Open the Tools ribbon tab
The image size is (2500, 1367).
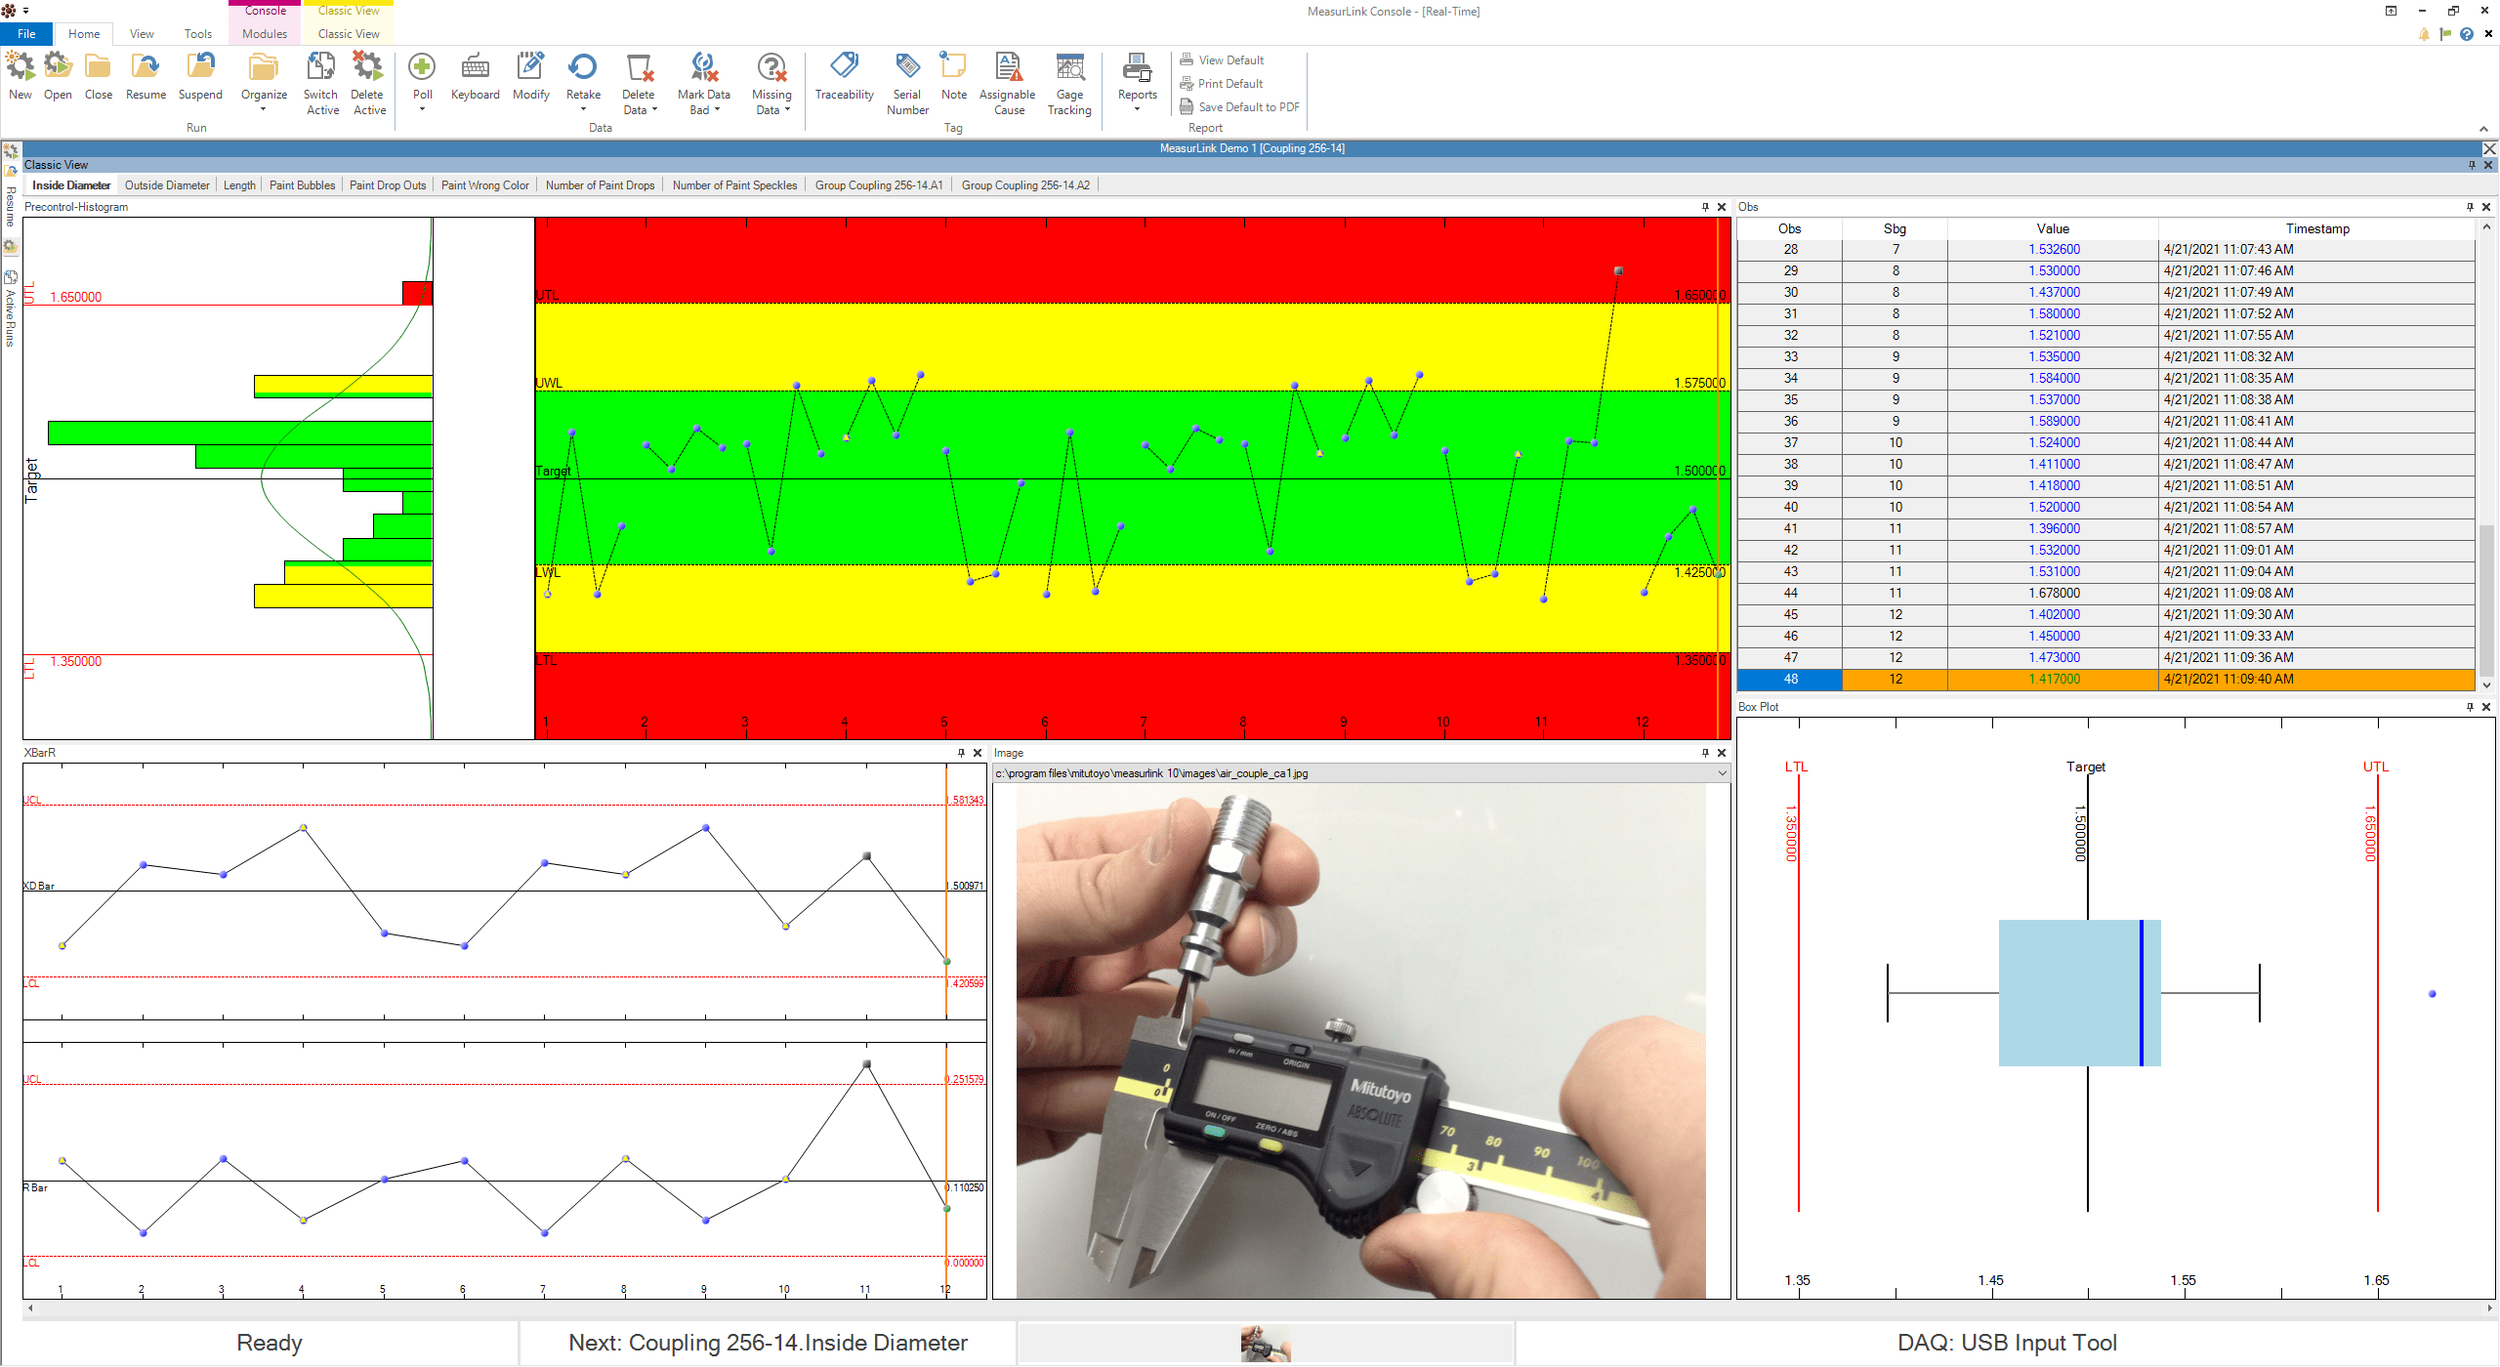[x=197, y=34]
